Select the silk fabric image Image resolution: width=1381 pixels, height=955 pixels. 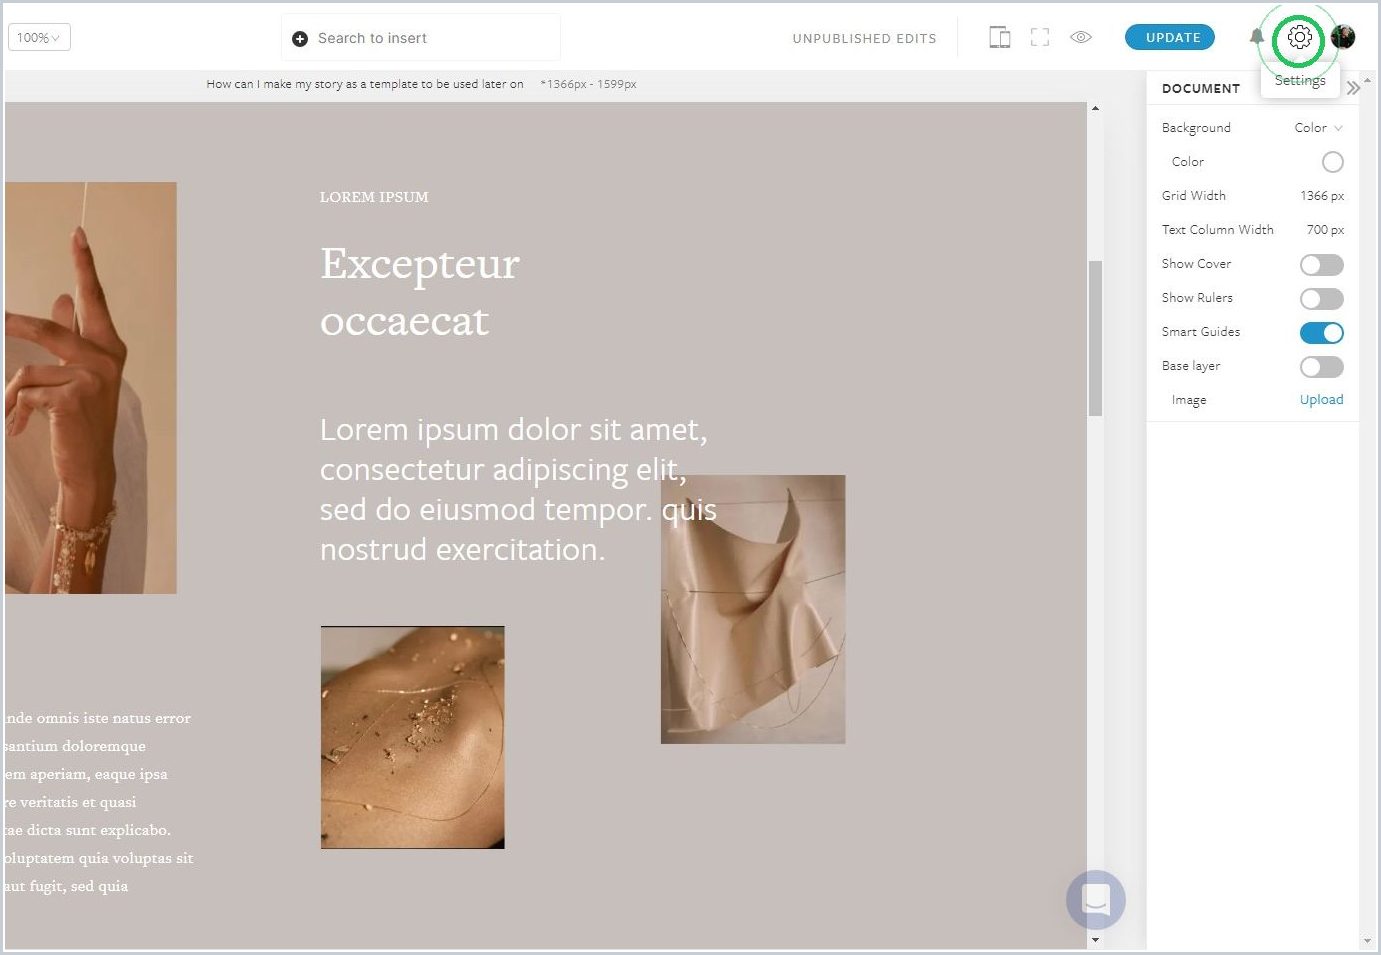[x=753, y=609]
